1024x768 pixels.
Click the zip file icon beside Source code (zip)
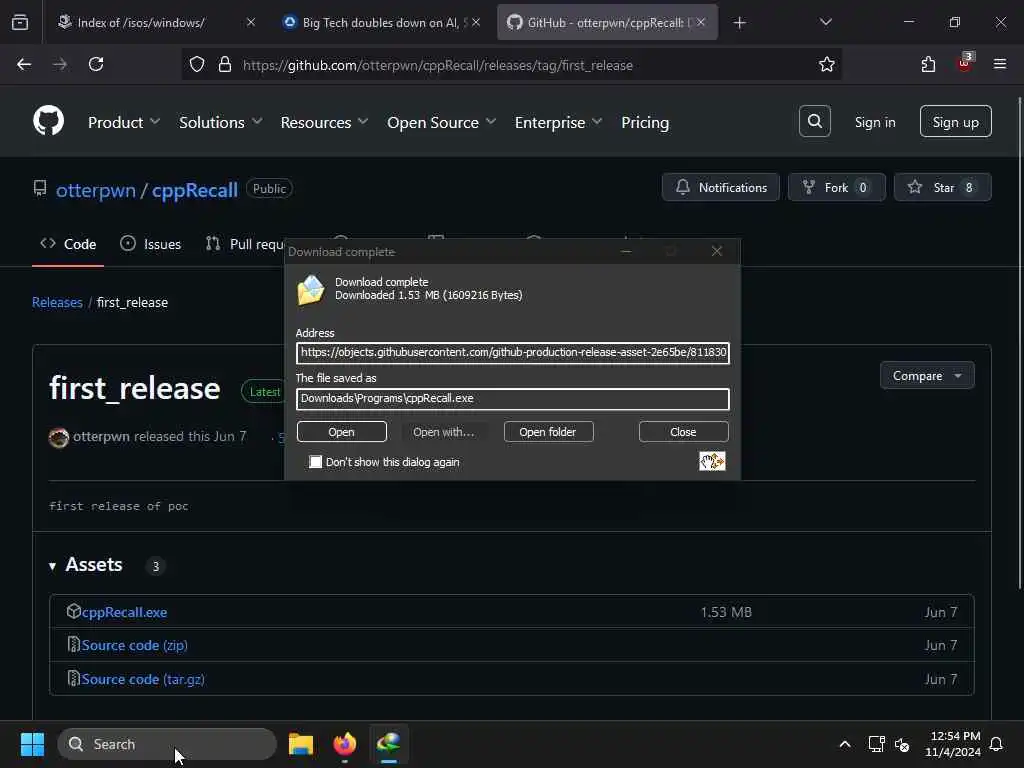pos(73,645)
